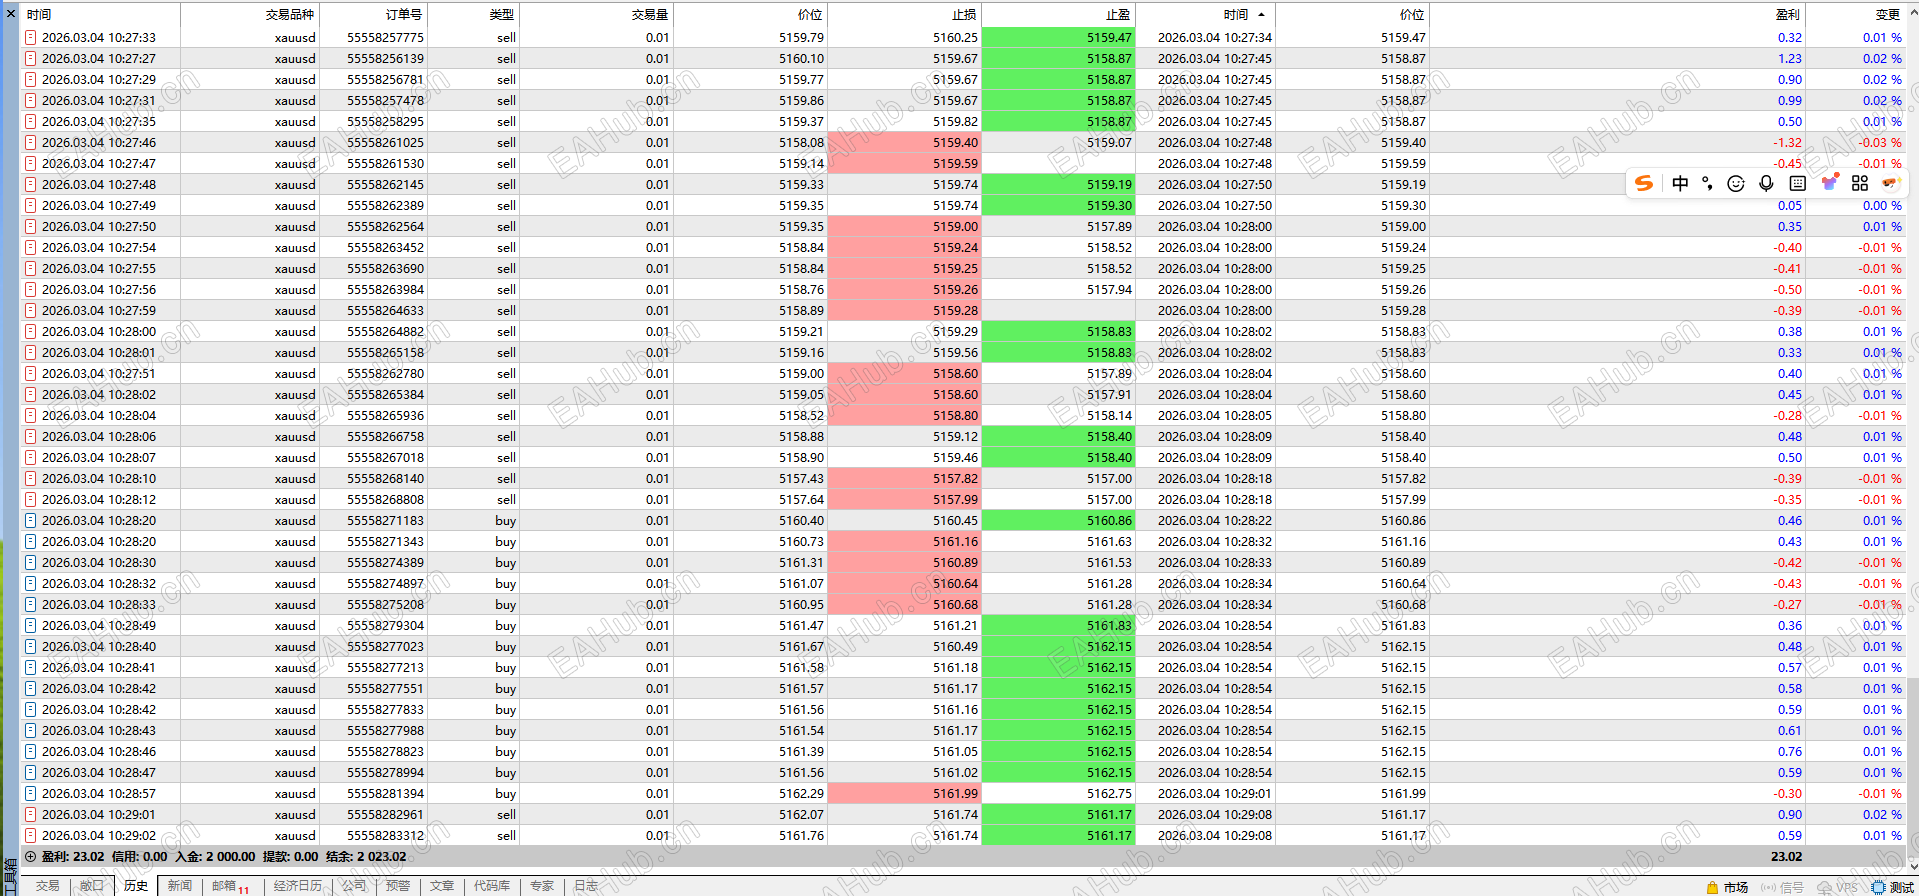The image size is (1919, 896).
Task: Open the 预警 tab
Action: tap(398, 886)
